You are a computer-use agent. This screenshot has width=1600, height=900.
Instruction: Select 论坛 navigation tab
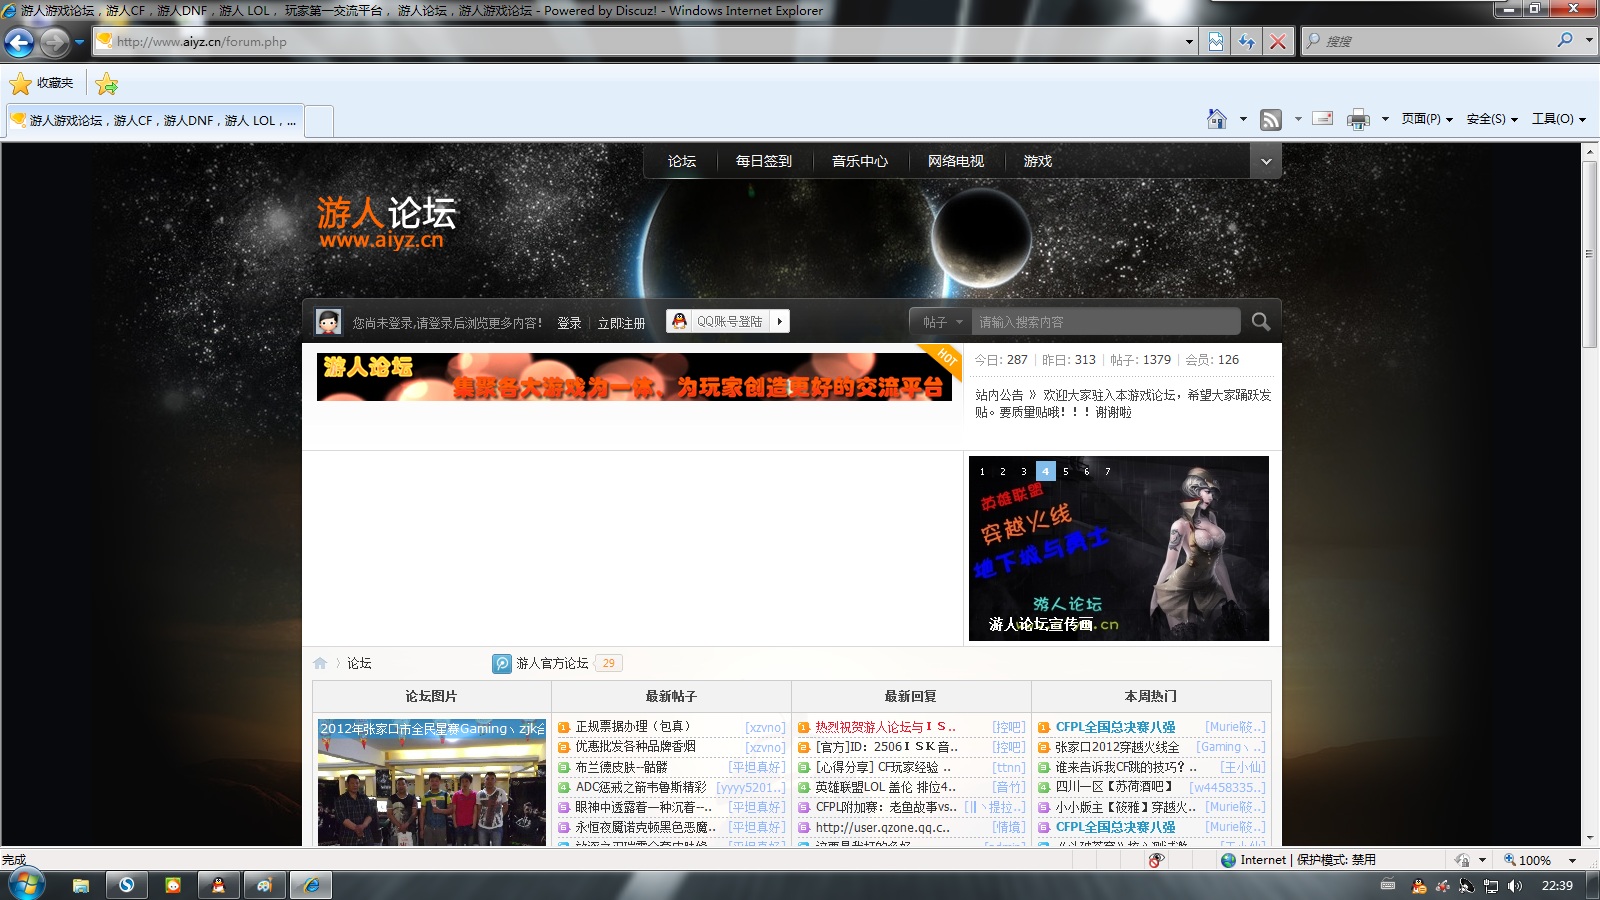[x=682, y=161]
